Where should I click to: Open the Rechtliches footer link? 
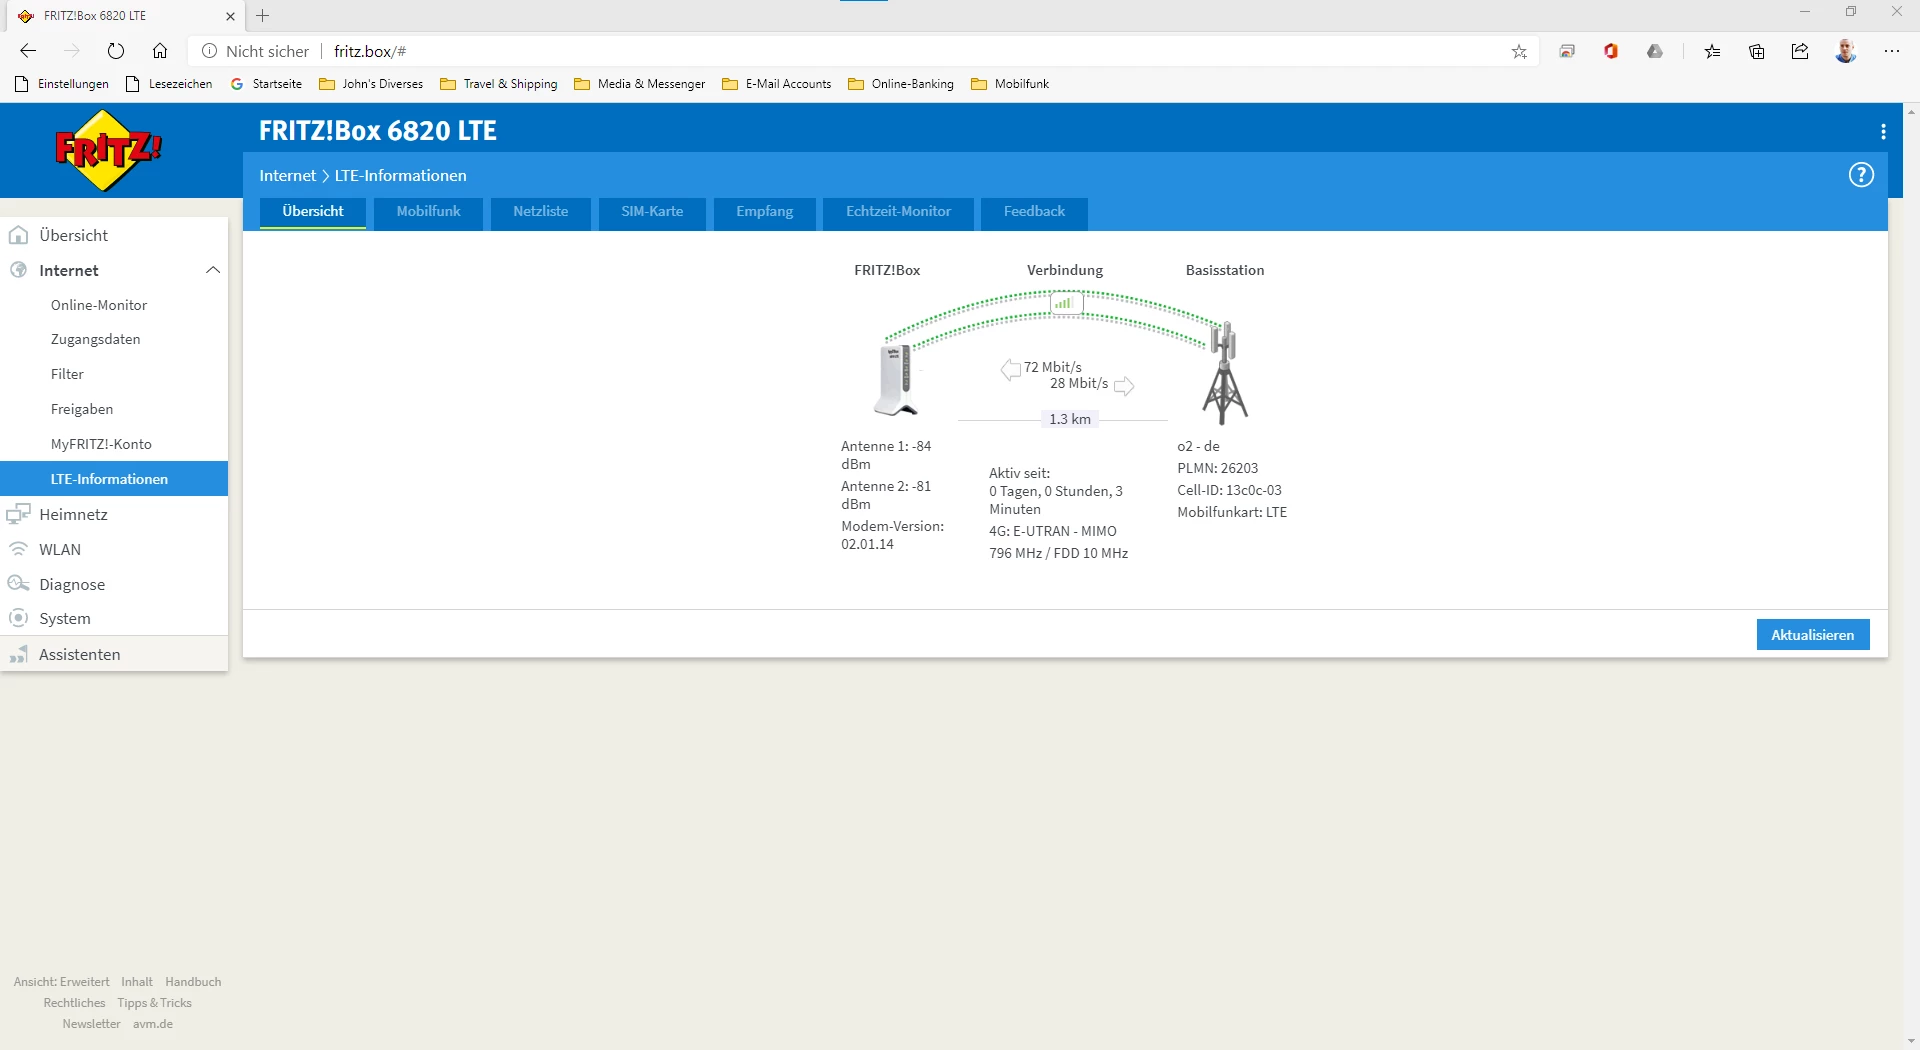pyautogui.click(x=74, y=1003)
